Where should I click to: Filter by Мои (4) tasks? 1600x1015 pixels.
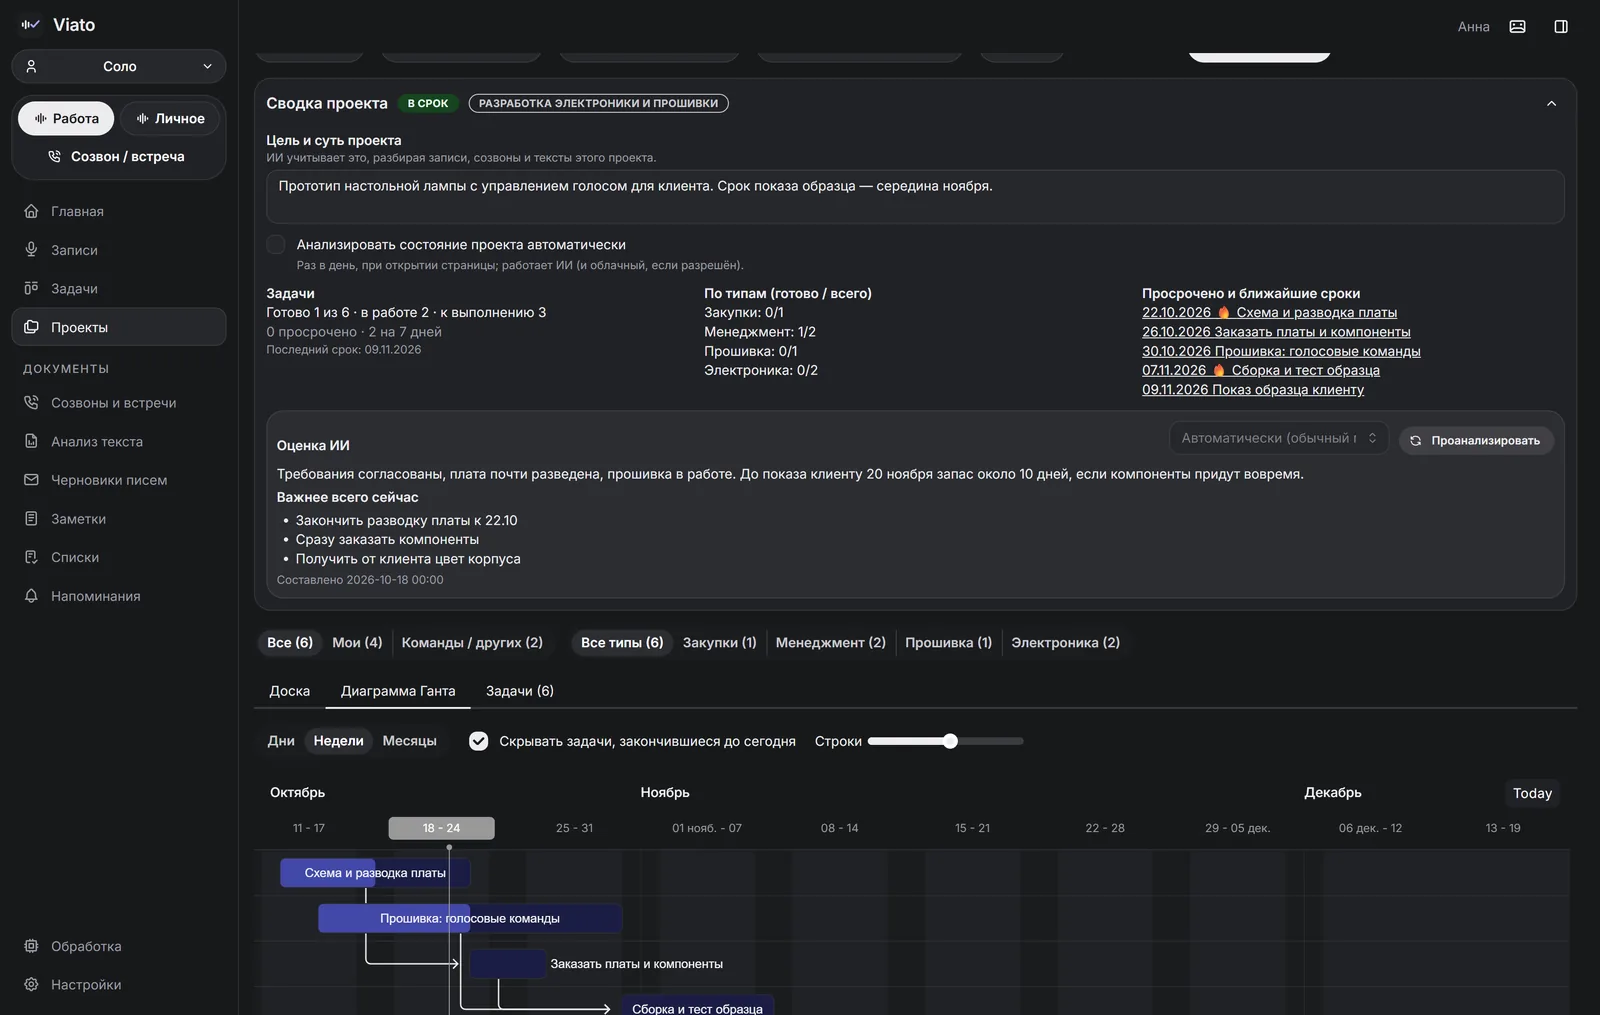(357, 643)
